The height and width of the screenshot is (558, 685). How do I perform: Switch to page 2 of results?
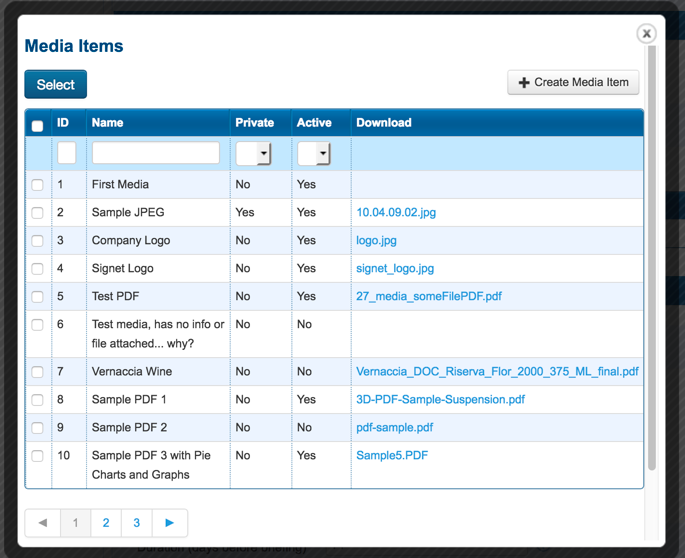coord(106,523)
